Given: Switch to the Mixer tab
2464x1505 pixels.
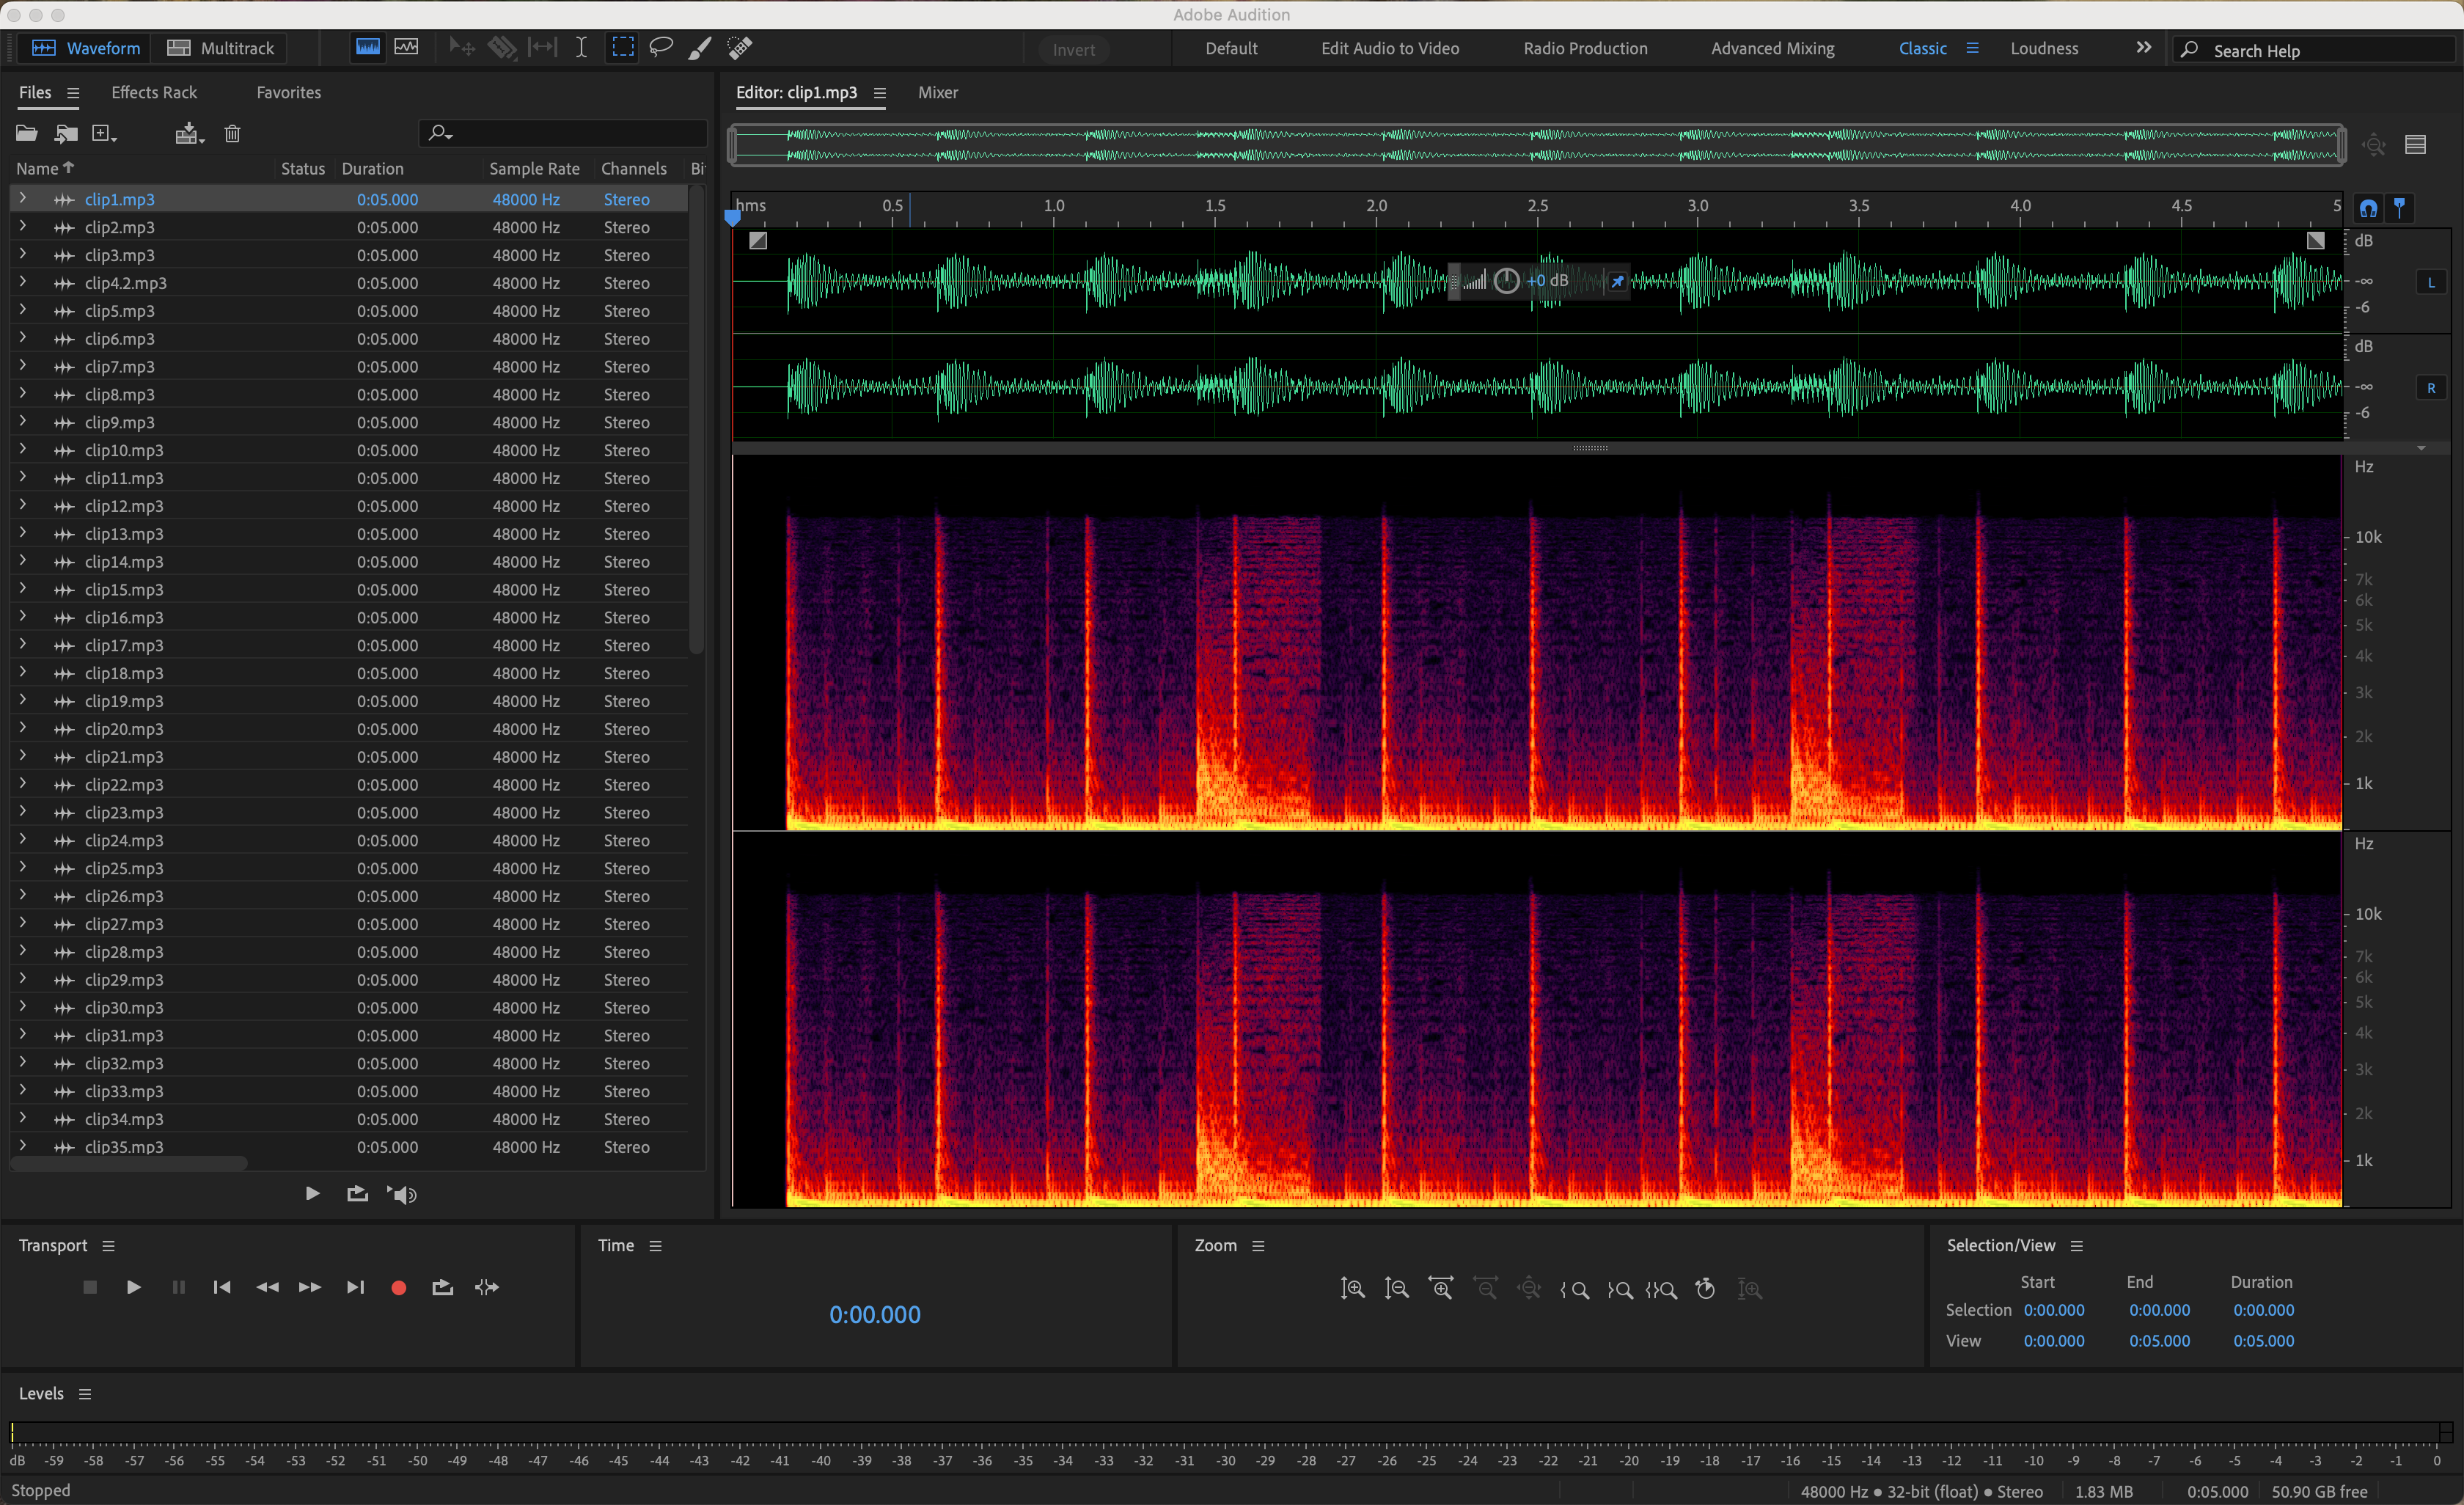Looking at the screenshot, I should [x=938, y=92].
